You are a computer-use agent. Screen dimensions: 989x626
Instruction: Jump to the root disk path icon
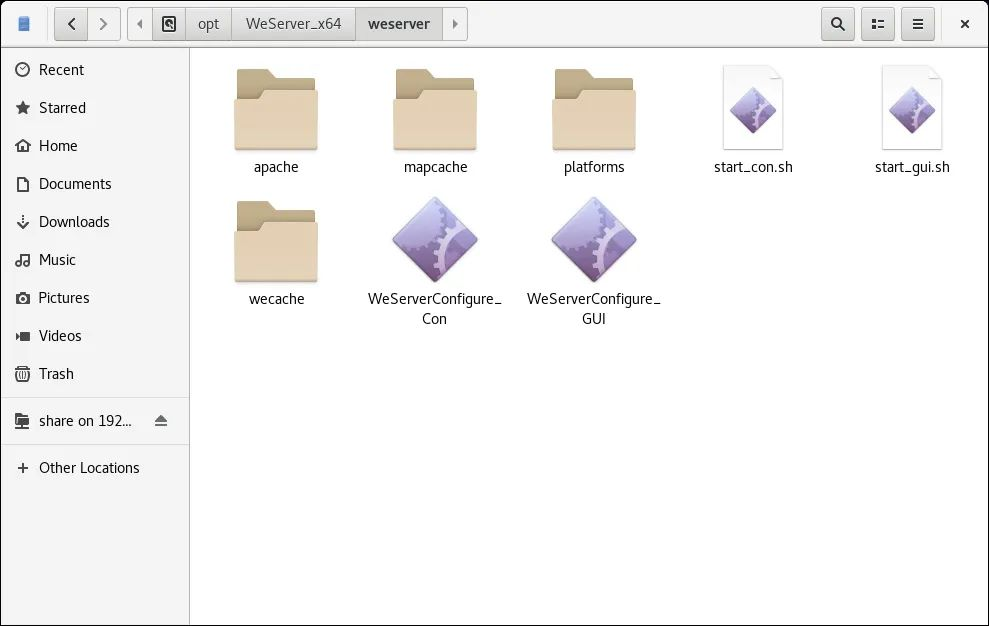click(x=169, y=24)
